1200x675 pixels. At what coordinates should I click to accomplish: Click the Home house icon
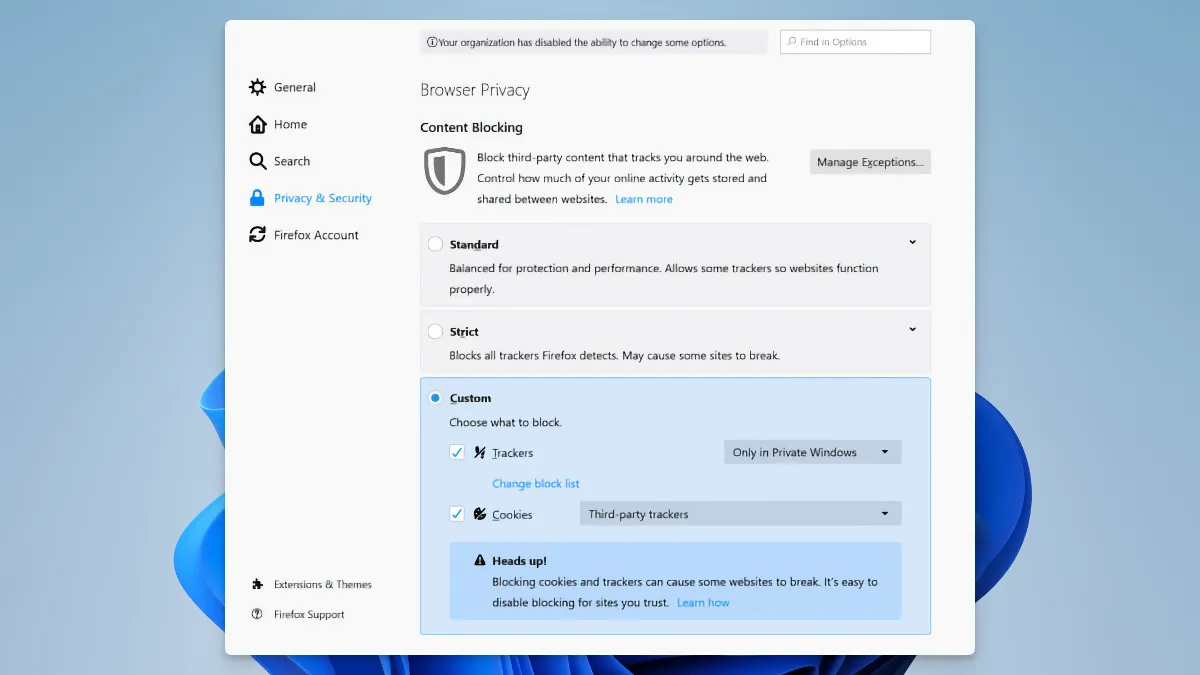pyautogui.click(x=257, y=124)
